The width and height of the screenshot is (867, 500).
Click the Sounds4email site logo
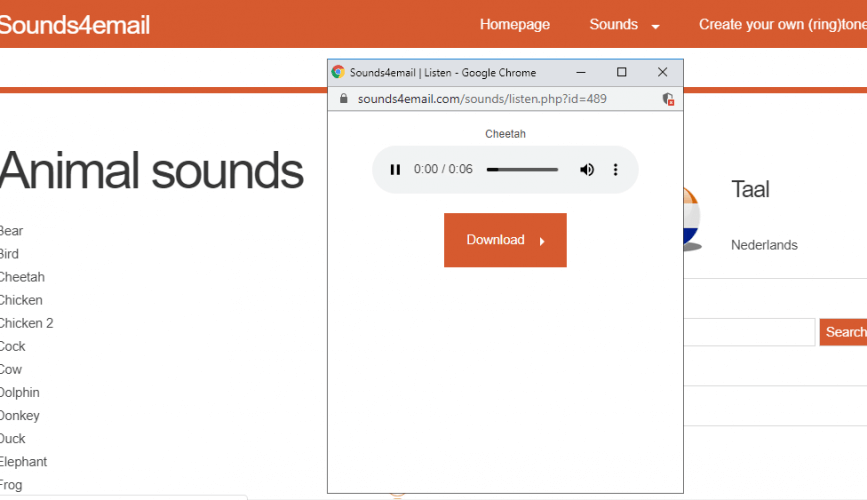74,25
